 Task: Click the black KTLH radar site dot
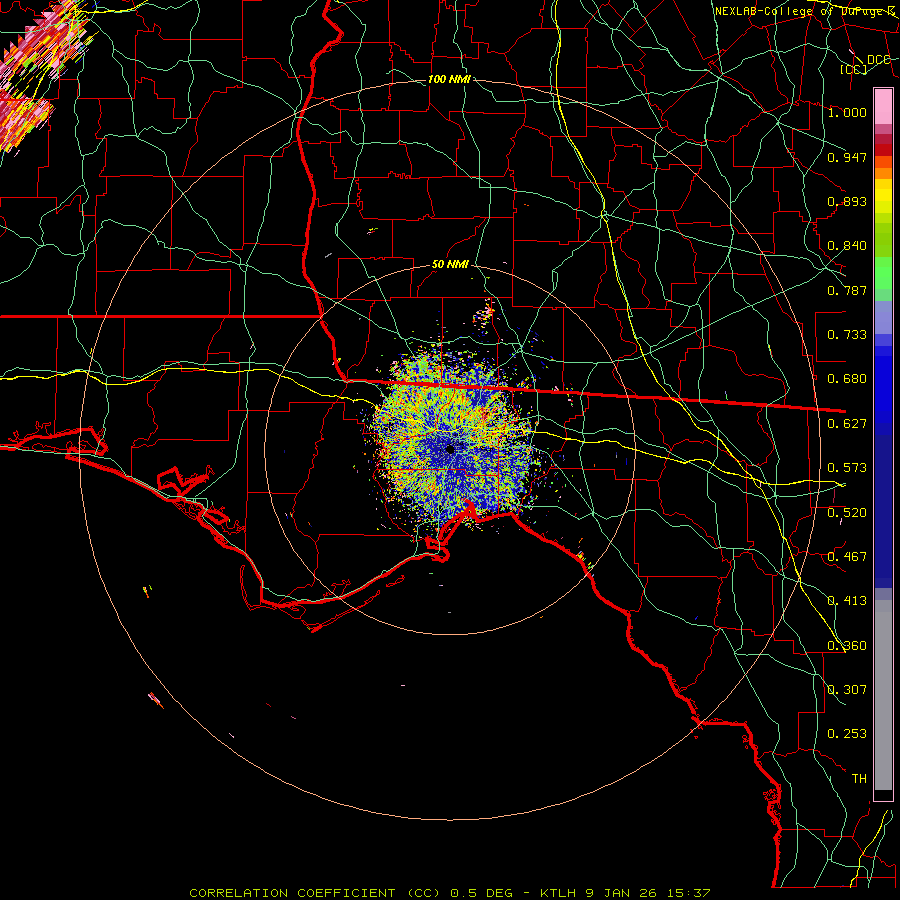451,449
